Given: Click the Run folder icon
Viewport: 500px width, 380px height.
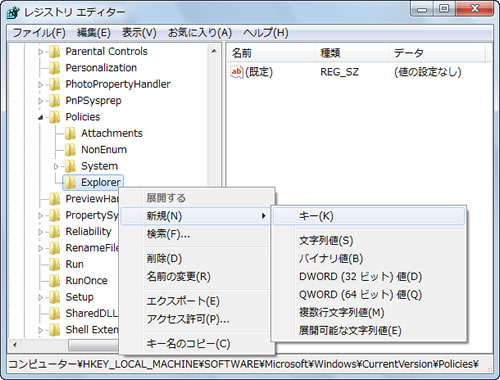Looking at the screenshot, I should 54,264.
